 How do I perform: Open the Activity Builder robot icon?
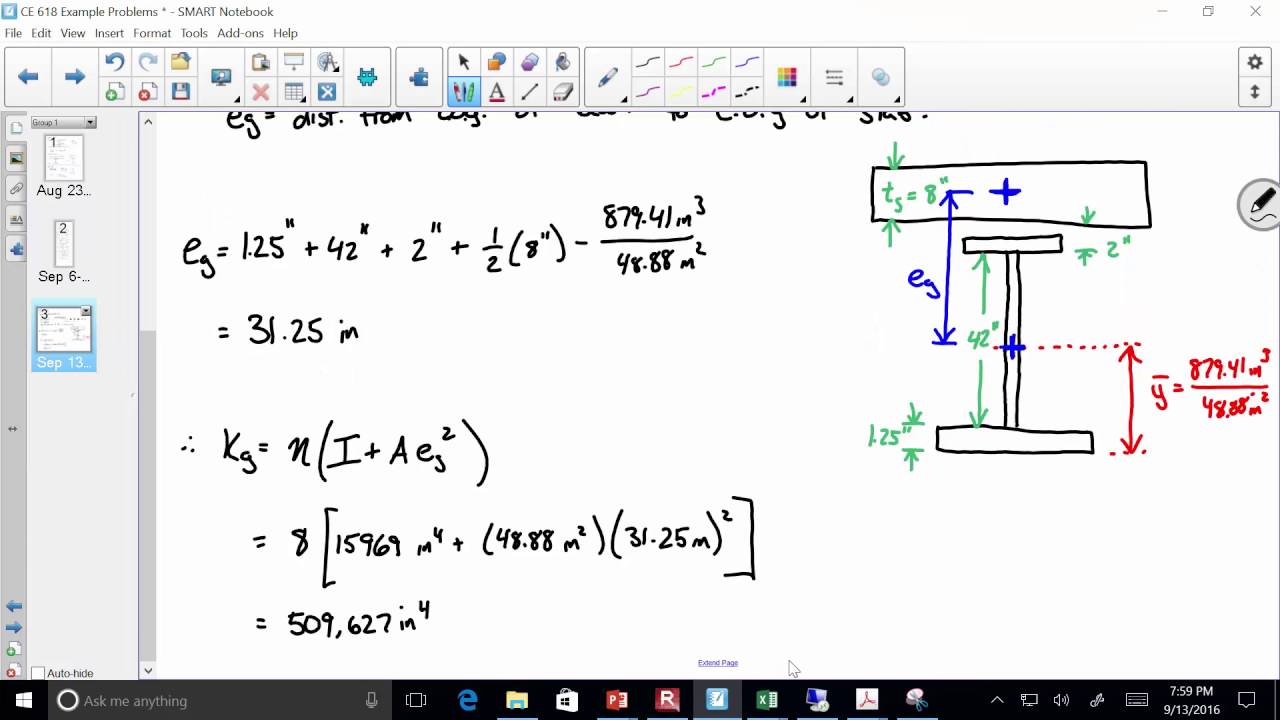pyautogui.click(x=367, y=77)
